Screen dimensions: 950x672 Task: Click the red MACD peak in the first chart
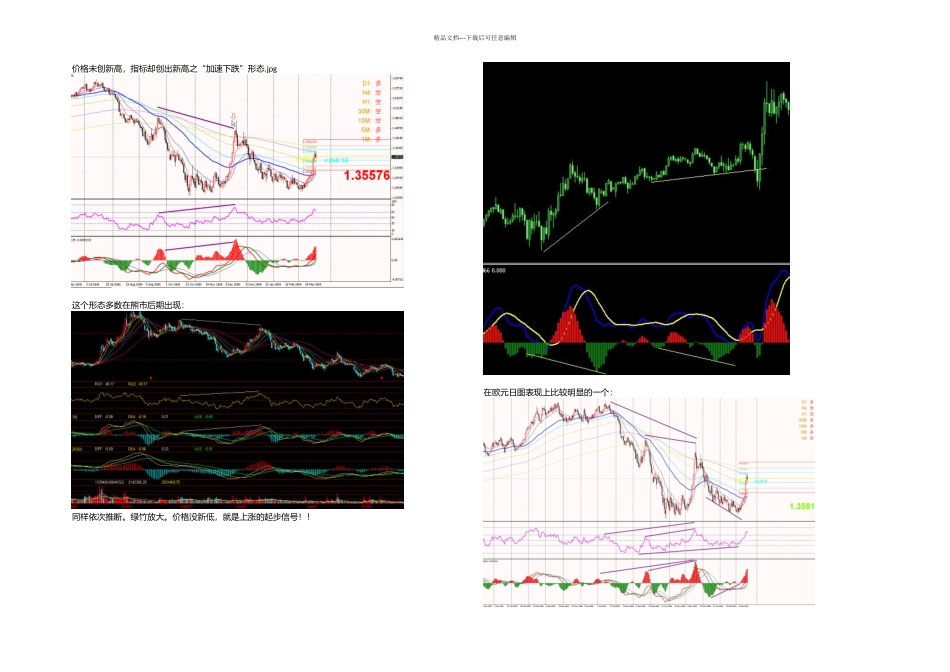pyautogui.click(x=236, y=251)
